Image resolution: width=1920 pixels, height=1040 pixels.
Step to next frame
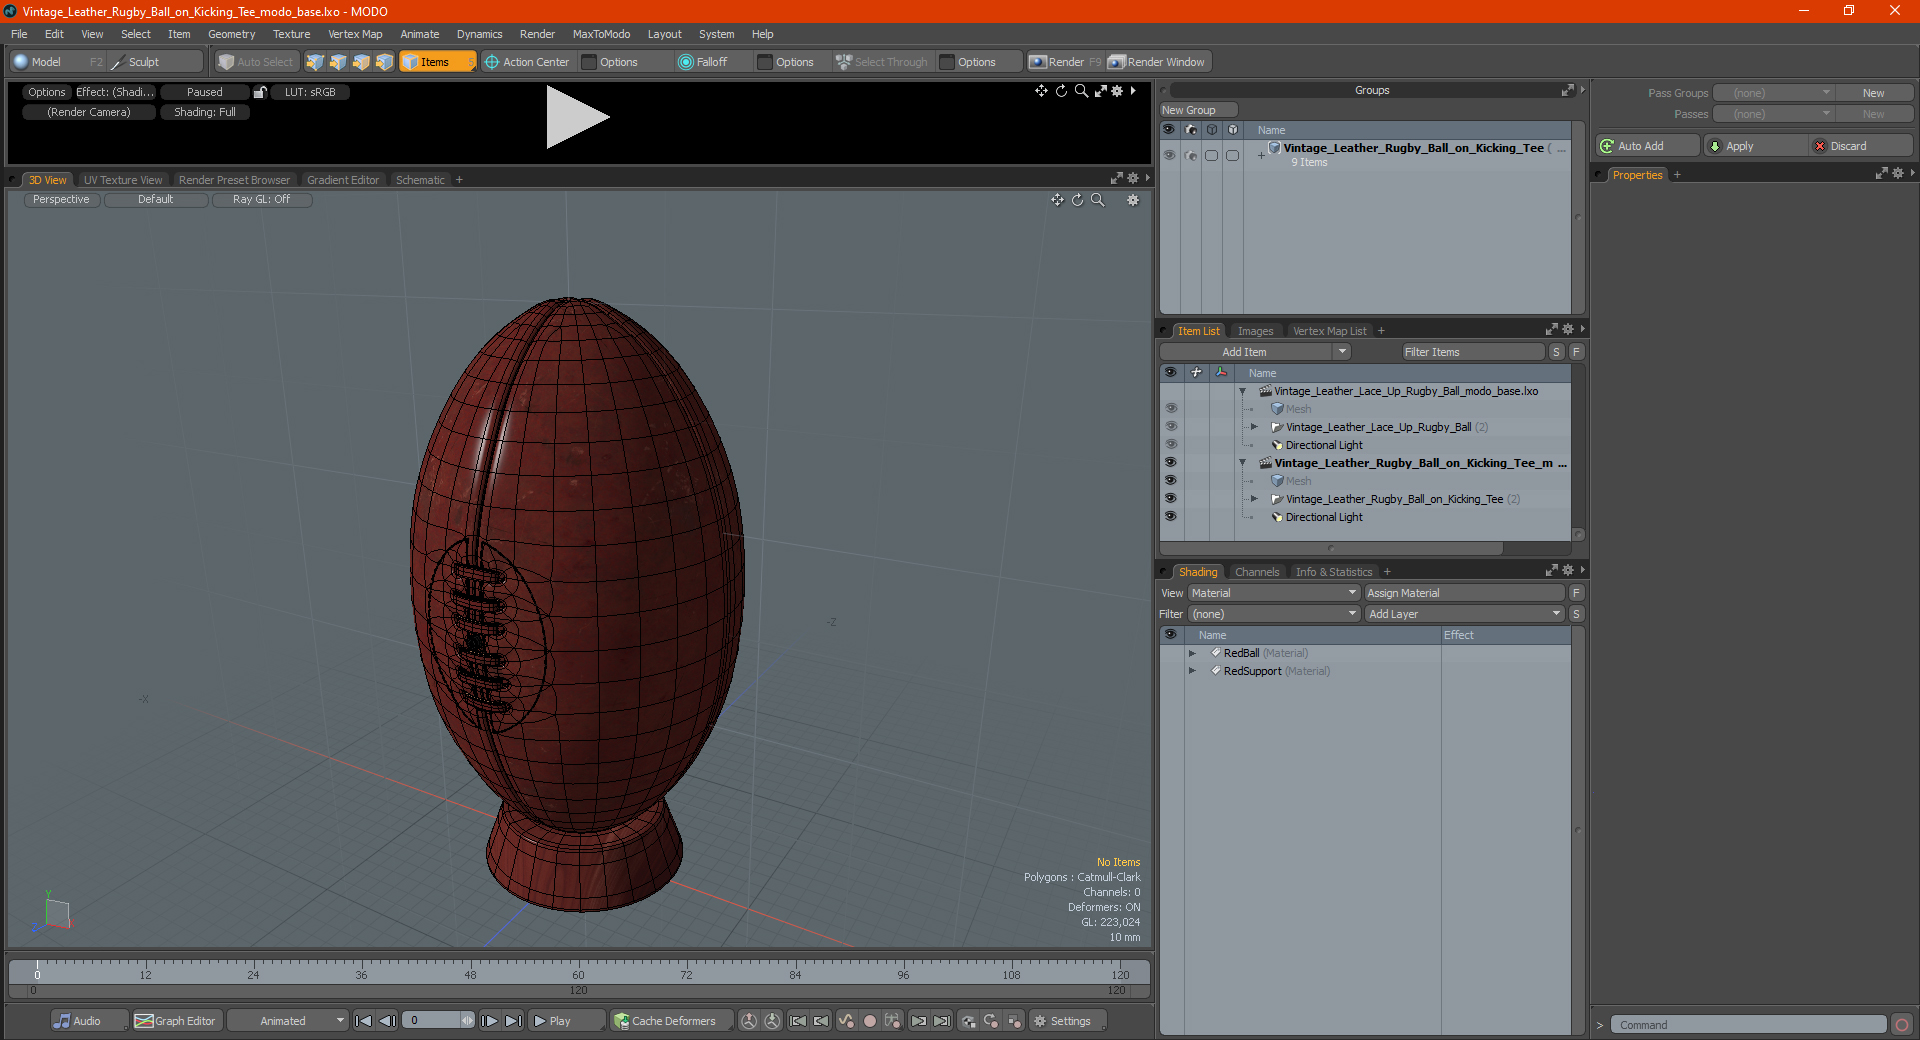[489, 1021]
